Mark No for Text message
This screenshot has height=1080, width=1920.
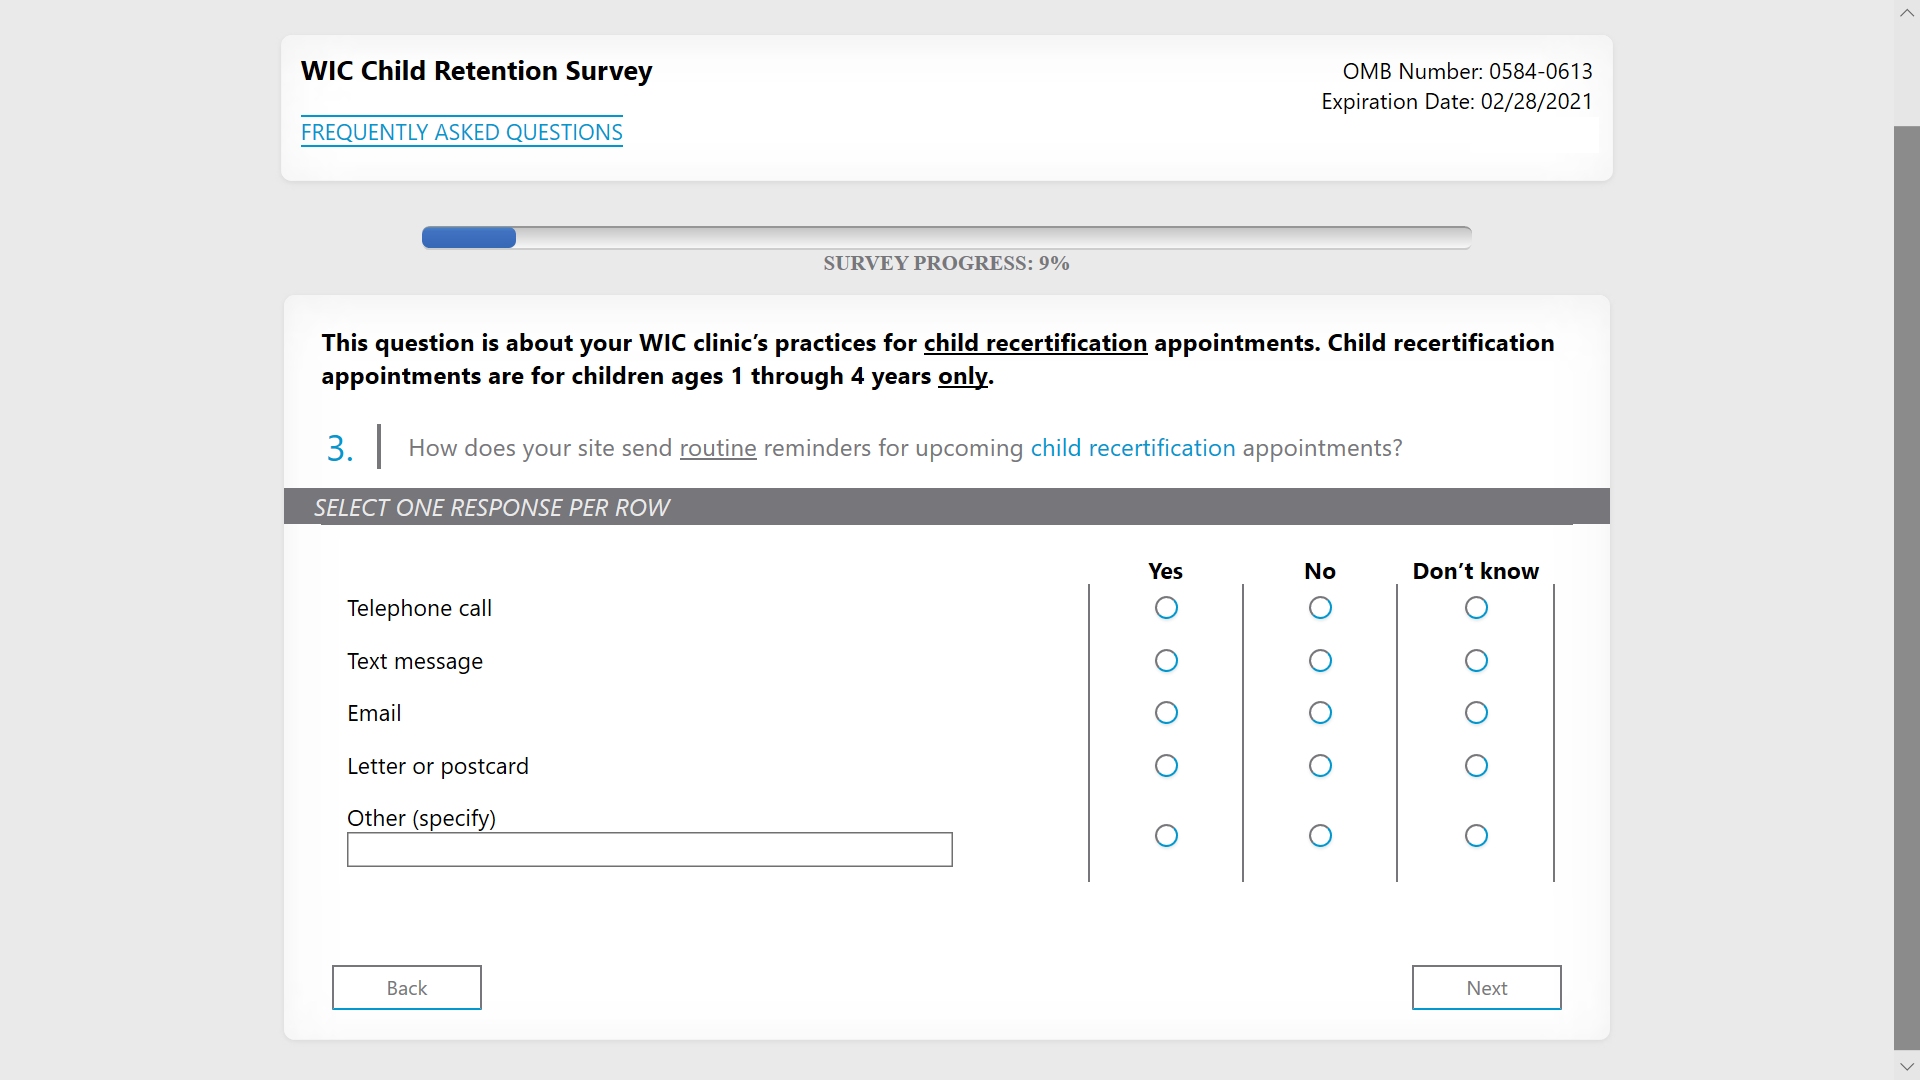click(x=1320, y=661)
